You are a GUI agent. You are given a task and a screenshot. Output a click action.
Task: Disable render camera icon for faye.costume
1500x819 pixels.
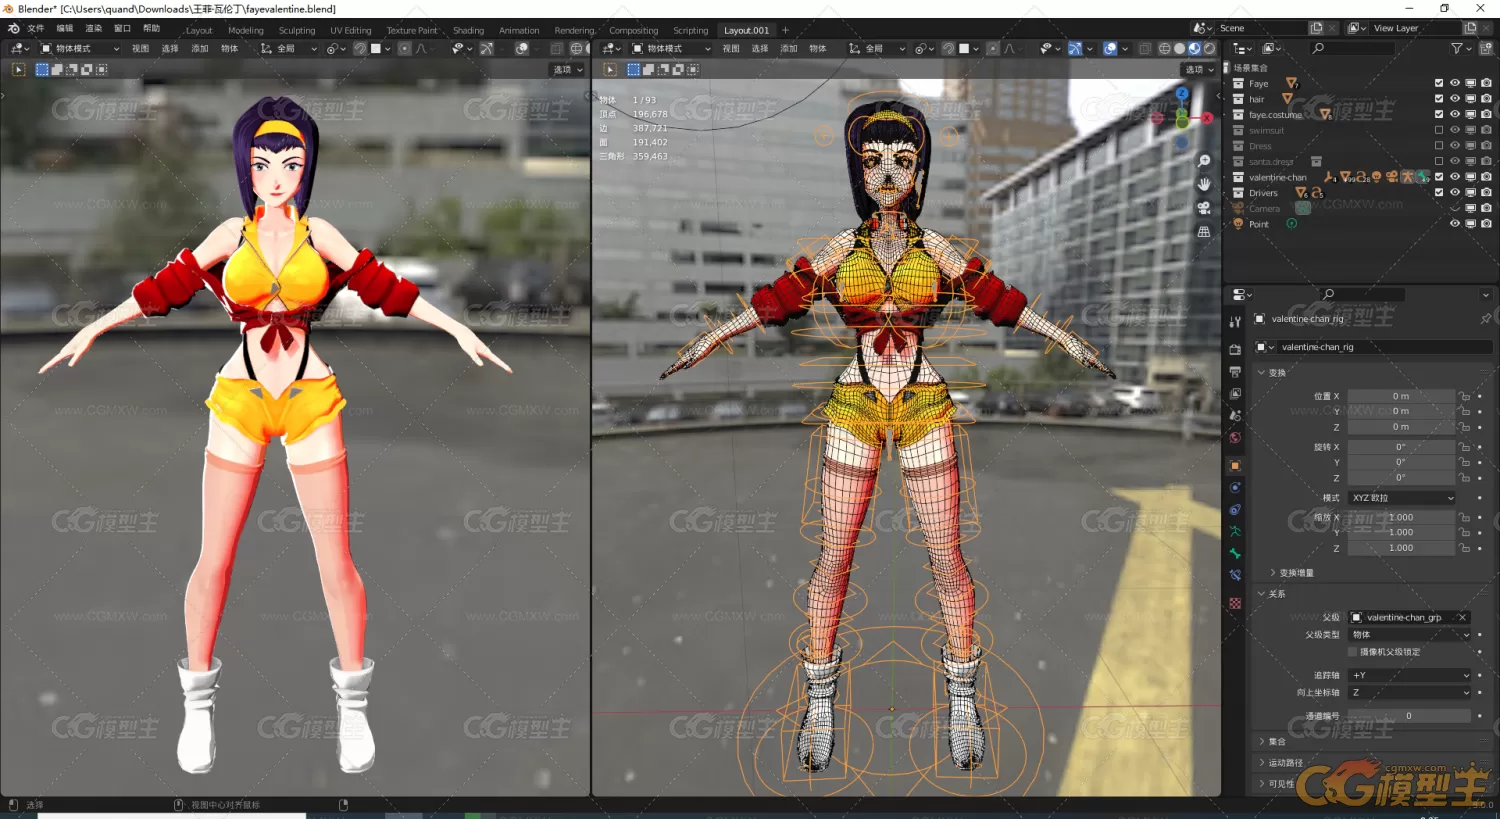[x=1486, y=114]
